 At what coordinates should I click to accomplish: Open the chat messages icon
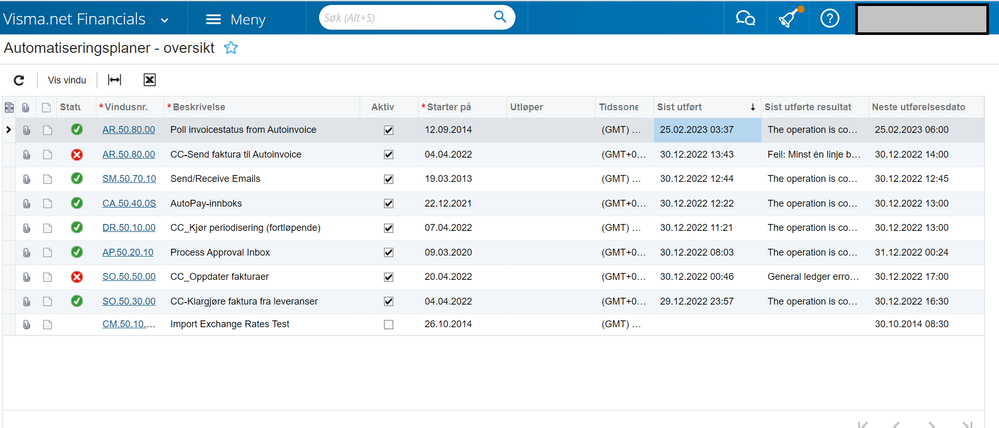[745, 18]
